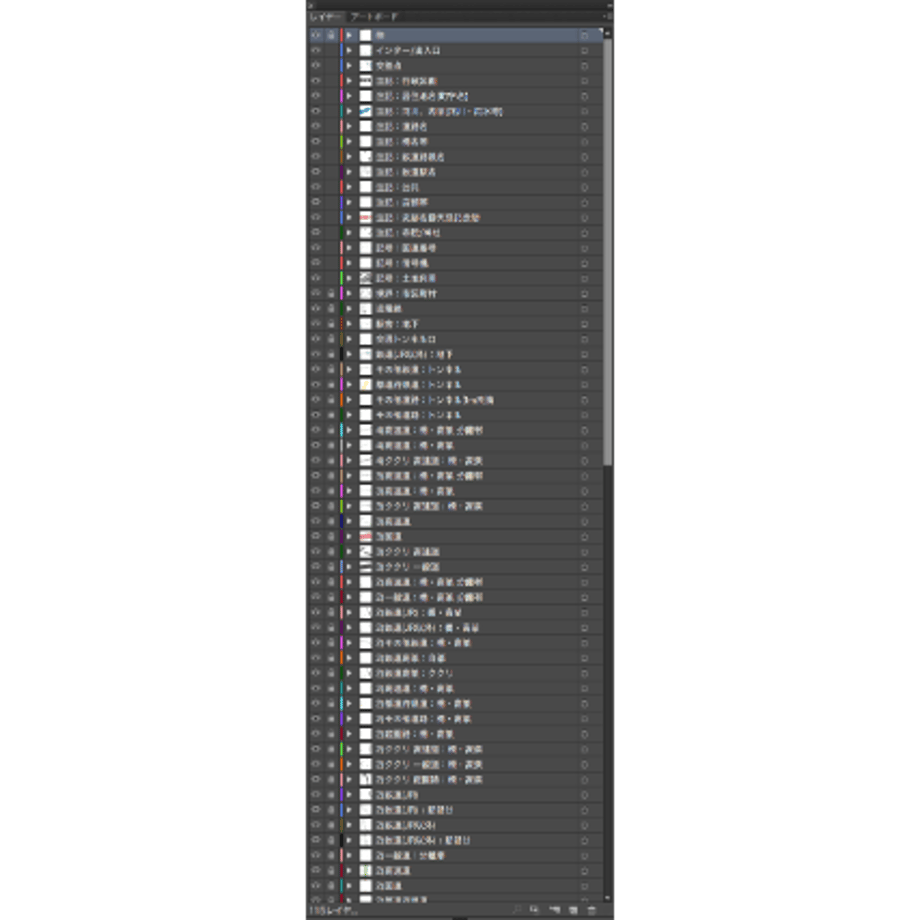Open the Layers panel flyout menu icon
Viewport: 920px width, 920px height.
(608, 16)
